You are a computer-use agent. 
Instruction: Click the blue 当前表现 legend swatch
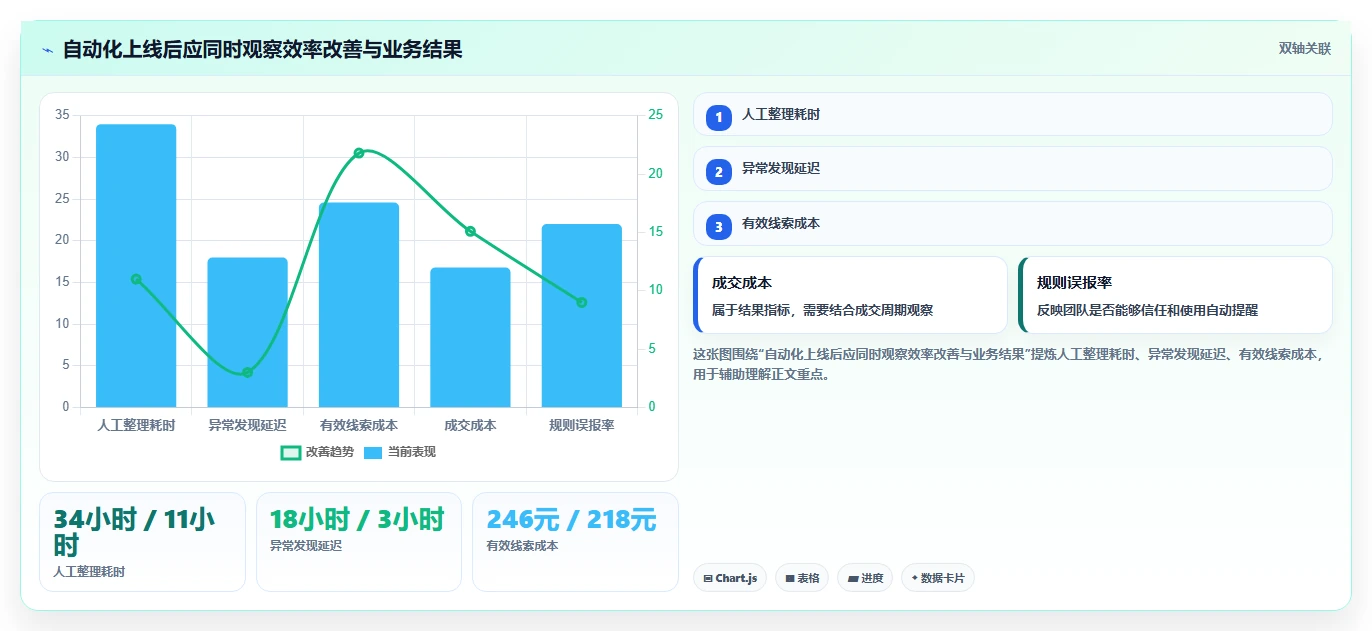pos(373,453)
